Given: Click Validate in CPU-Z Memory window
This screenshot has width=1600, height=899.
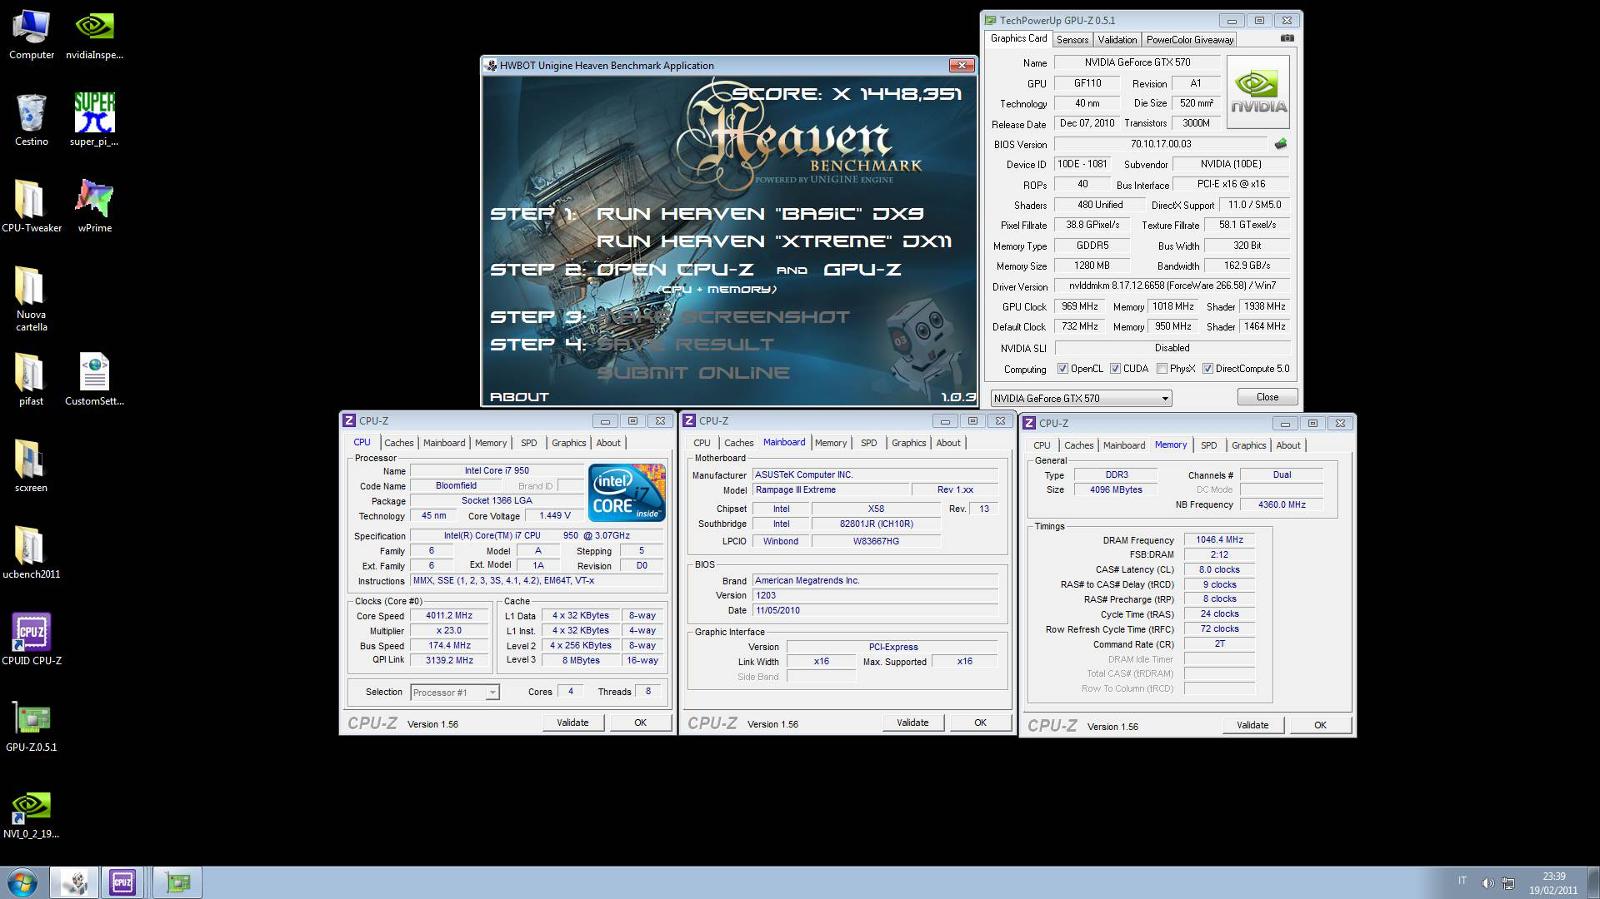Looking at the screenshot, I should click(x=1252, y=725).
